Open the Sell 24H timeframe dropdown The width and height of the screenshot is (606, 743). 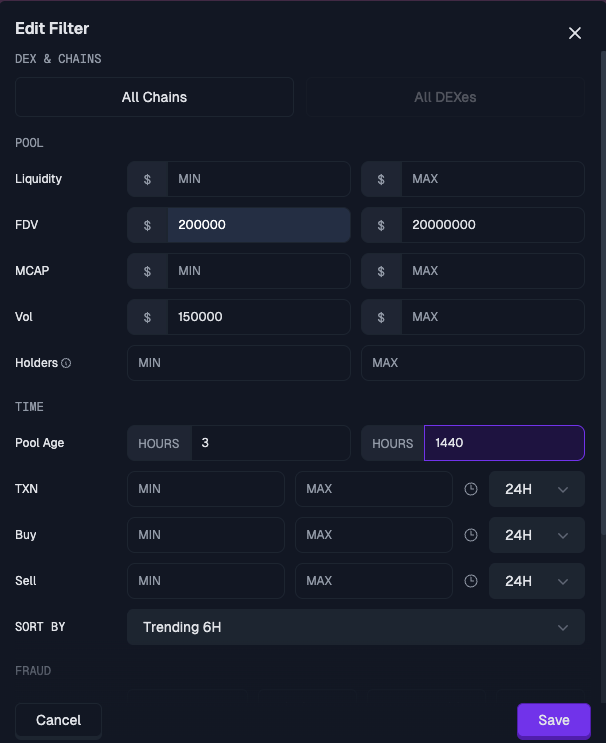point(537,581)
